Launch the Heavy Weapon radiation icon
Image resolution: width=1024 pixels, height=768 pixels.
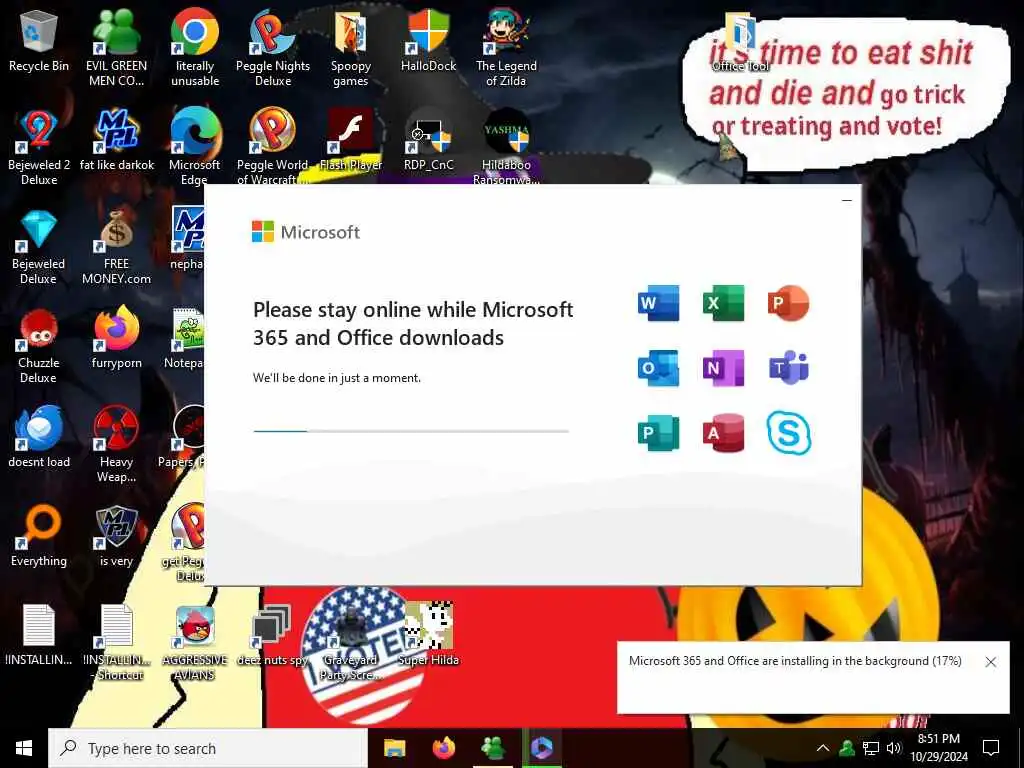(x=116, y=445)
